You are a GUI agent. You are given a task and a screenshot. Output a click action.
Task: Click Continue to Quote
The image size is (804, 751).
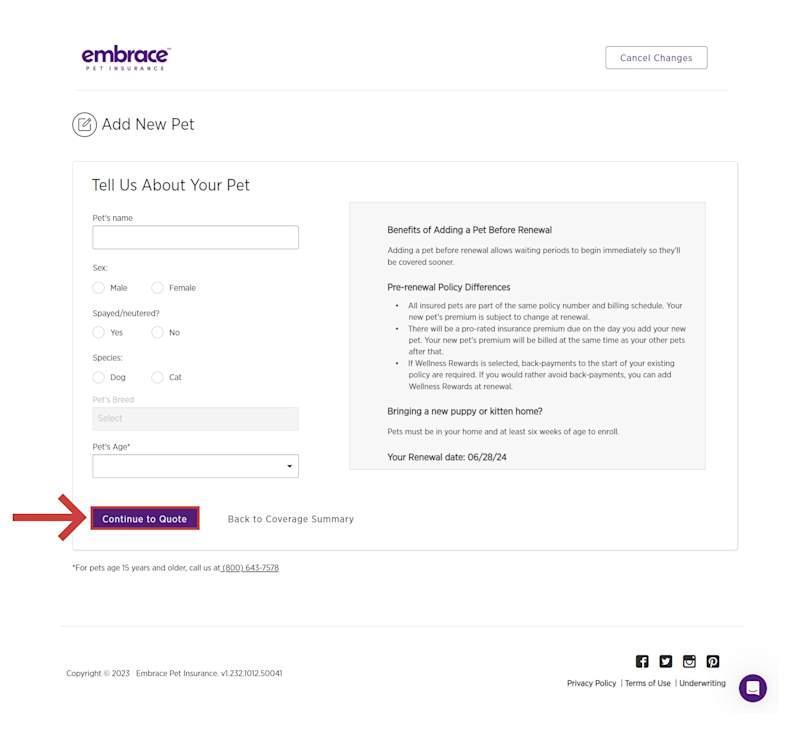(x=143, y=518)
